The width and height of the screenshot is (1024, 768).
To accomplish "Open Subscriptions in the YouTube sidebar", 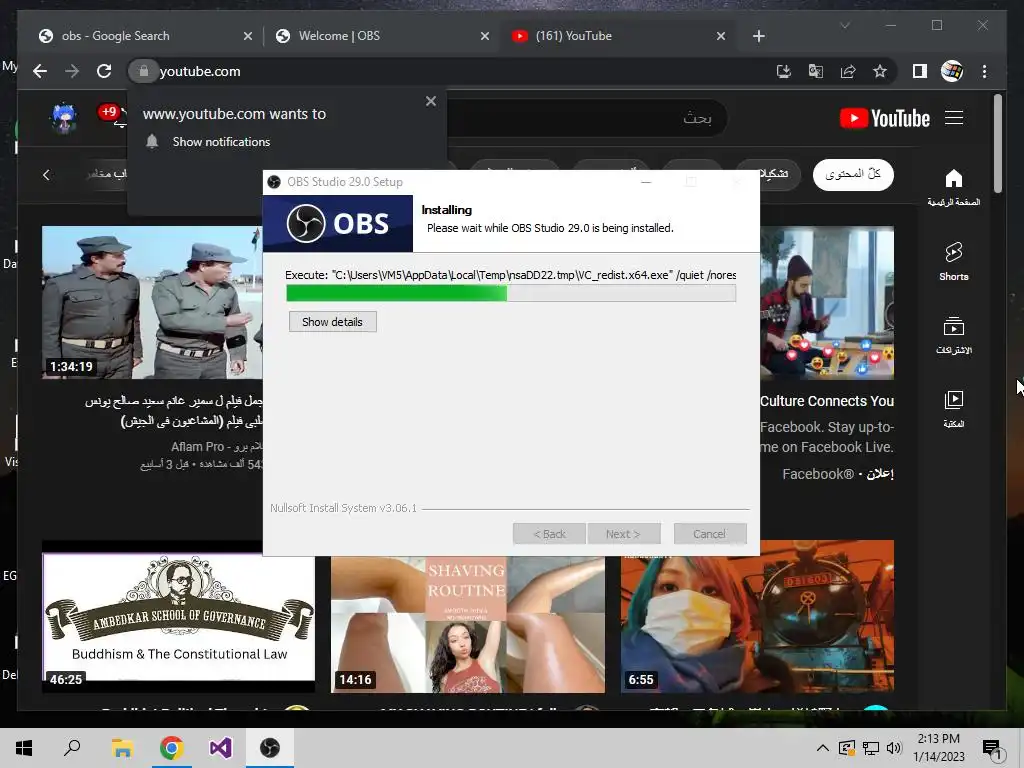I will pyautogui.click(x=953, y=336).
